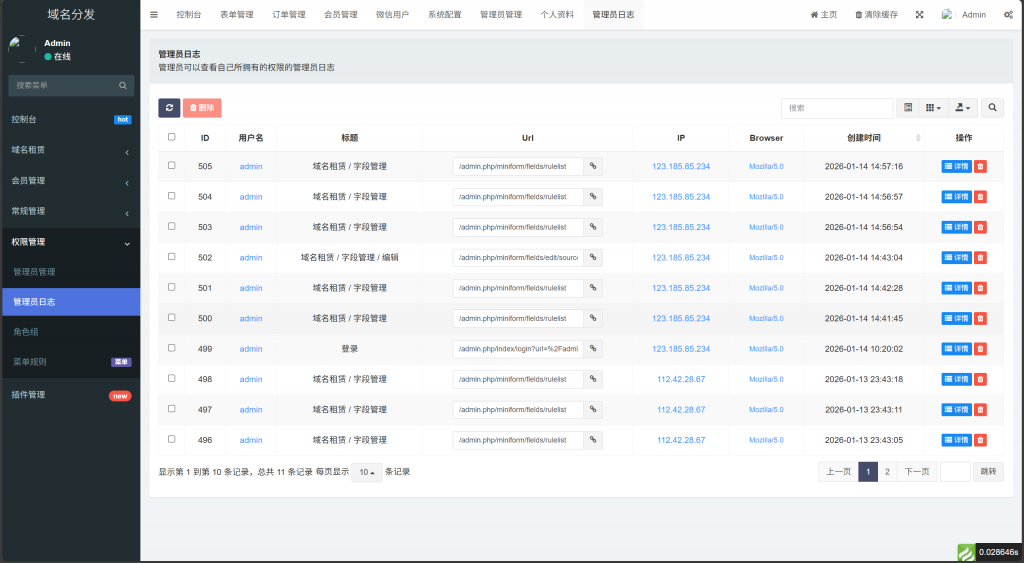Expand the 常规管理 sidebar menu
Viewport: 1024px width, 563px height.
coord(70,212)
